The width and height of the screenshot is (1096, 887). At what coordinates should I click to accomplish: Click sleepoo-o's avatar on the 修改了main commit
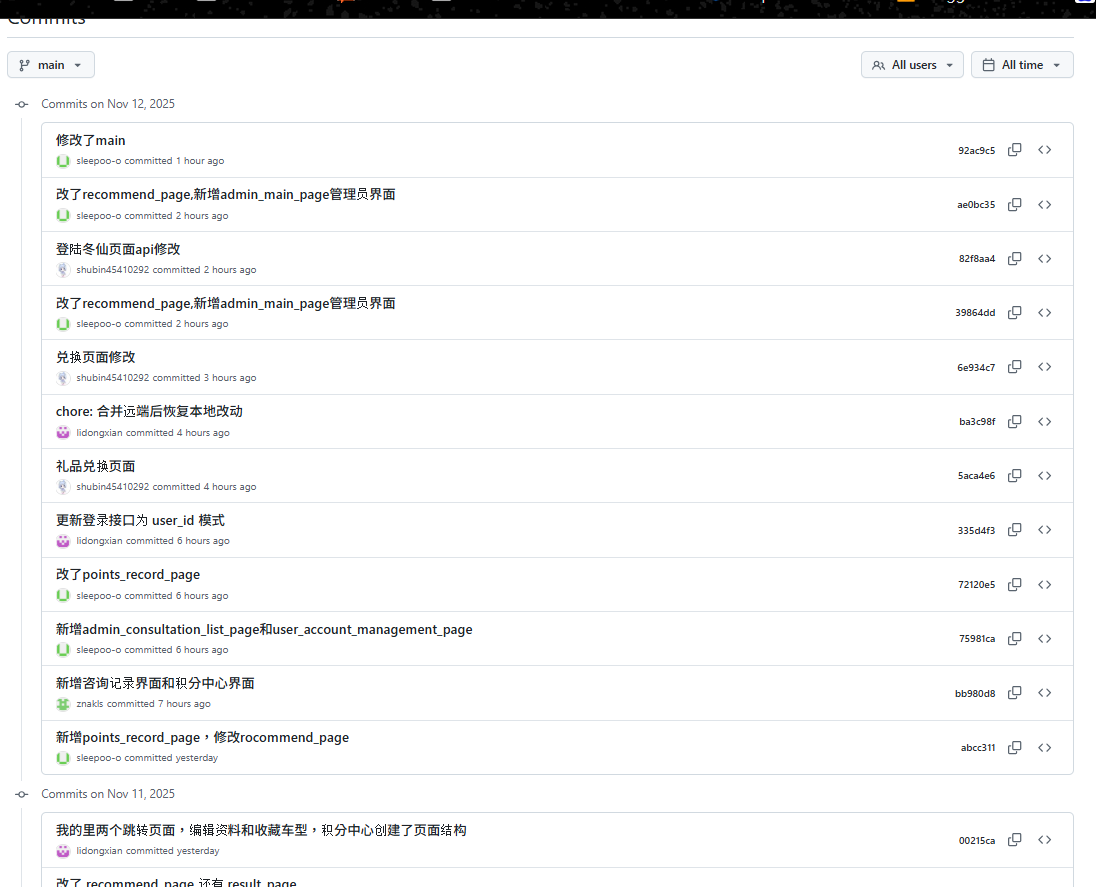[x=62, y=160]
